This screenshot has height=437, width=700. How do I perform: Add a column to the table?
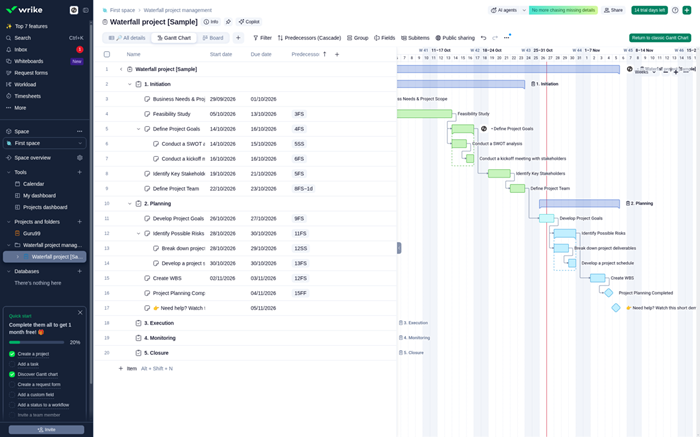[337, 54]
